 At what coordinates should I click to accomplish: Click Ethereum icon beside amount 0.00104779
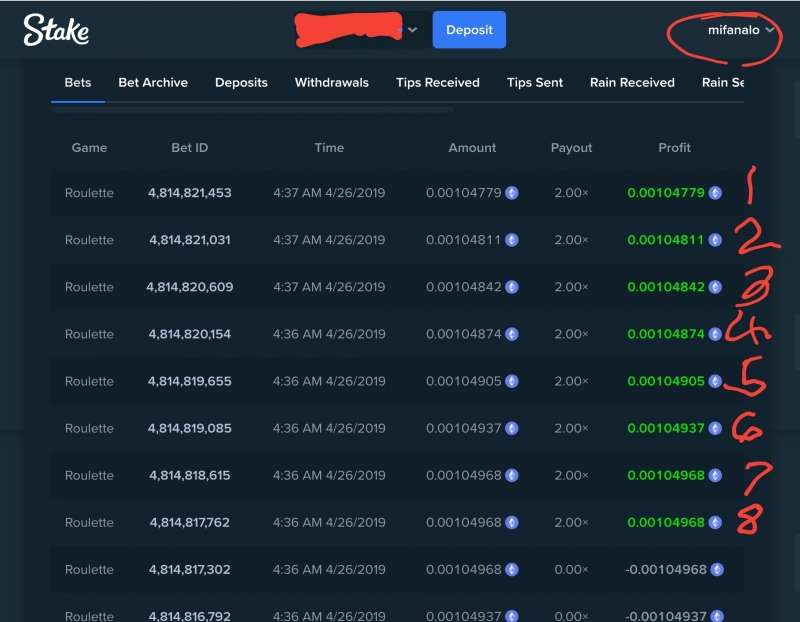(512, 193)
